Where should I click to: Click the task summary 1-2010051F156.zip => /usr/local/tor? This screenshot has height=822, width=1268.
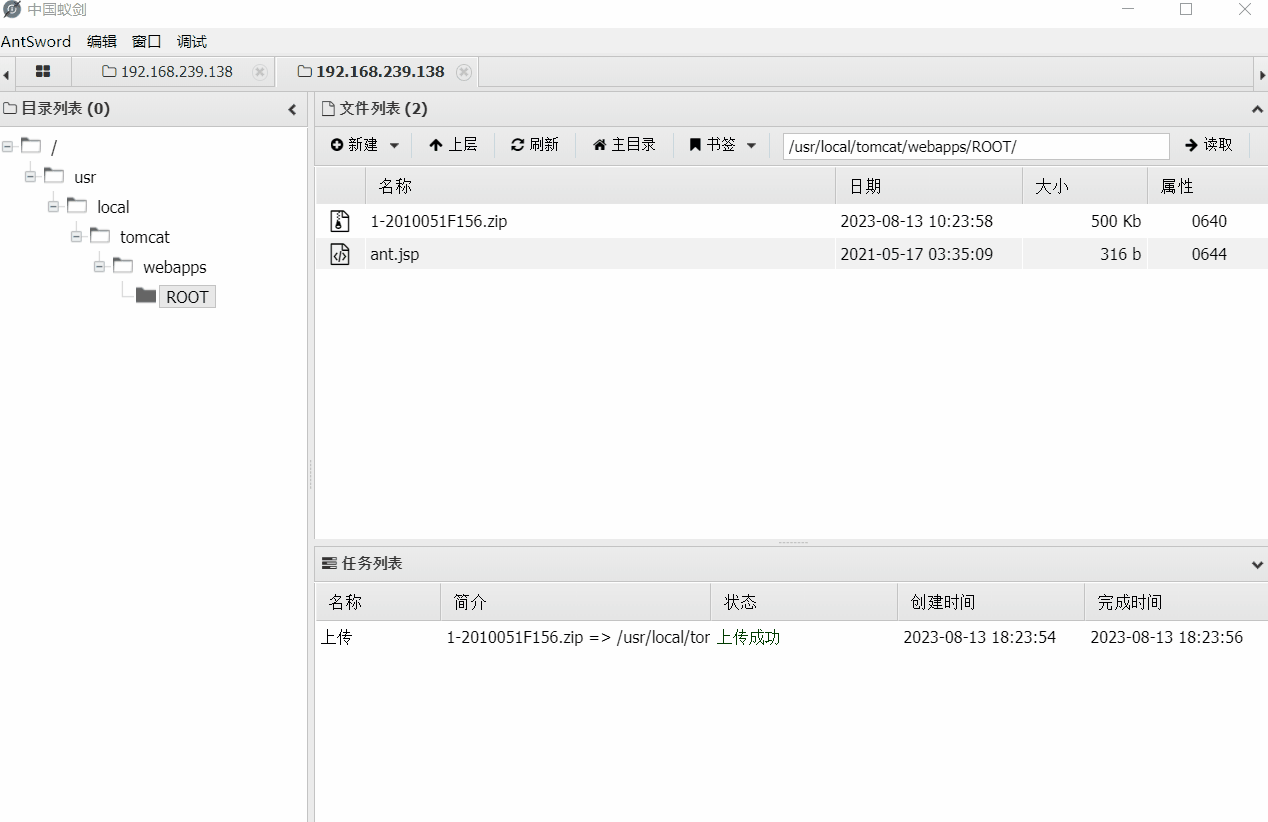coord(578,637)
